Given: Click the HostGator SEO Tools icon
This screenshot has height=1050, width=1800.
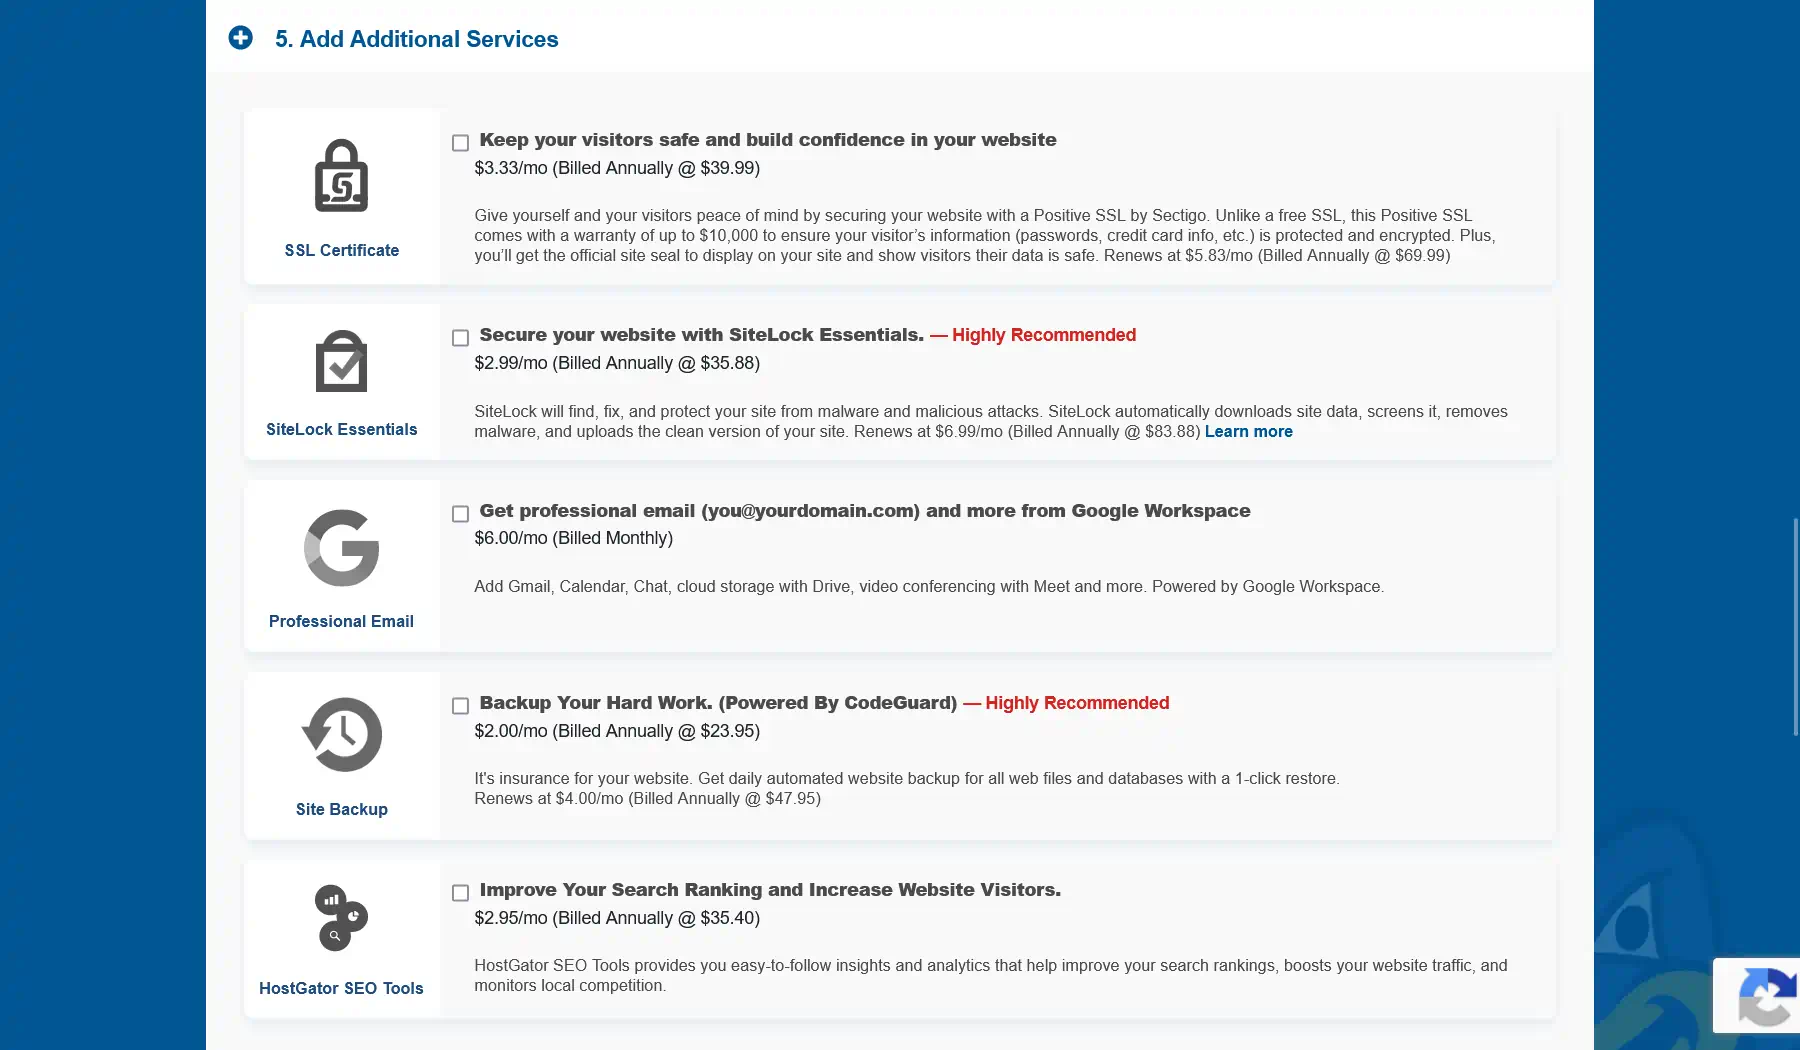Looking at the screenshot, I should pos(341,918).
